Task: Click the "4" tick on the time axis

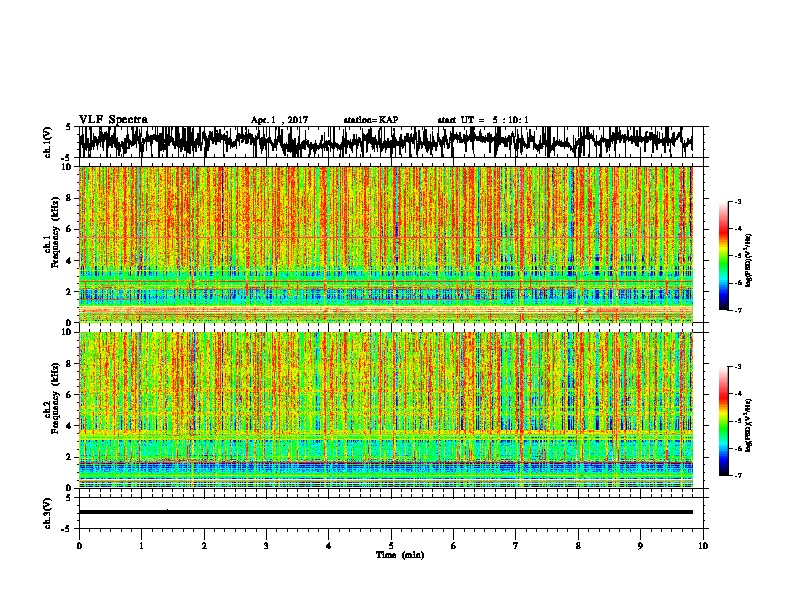Action: point(328,546)
